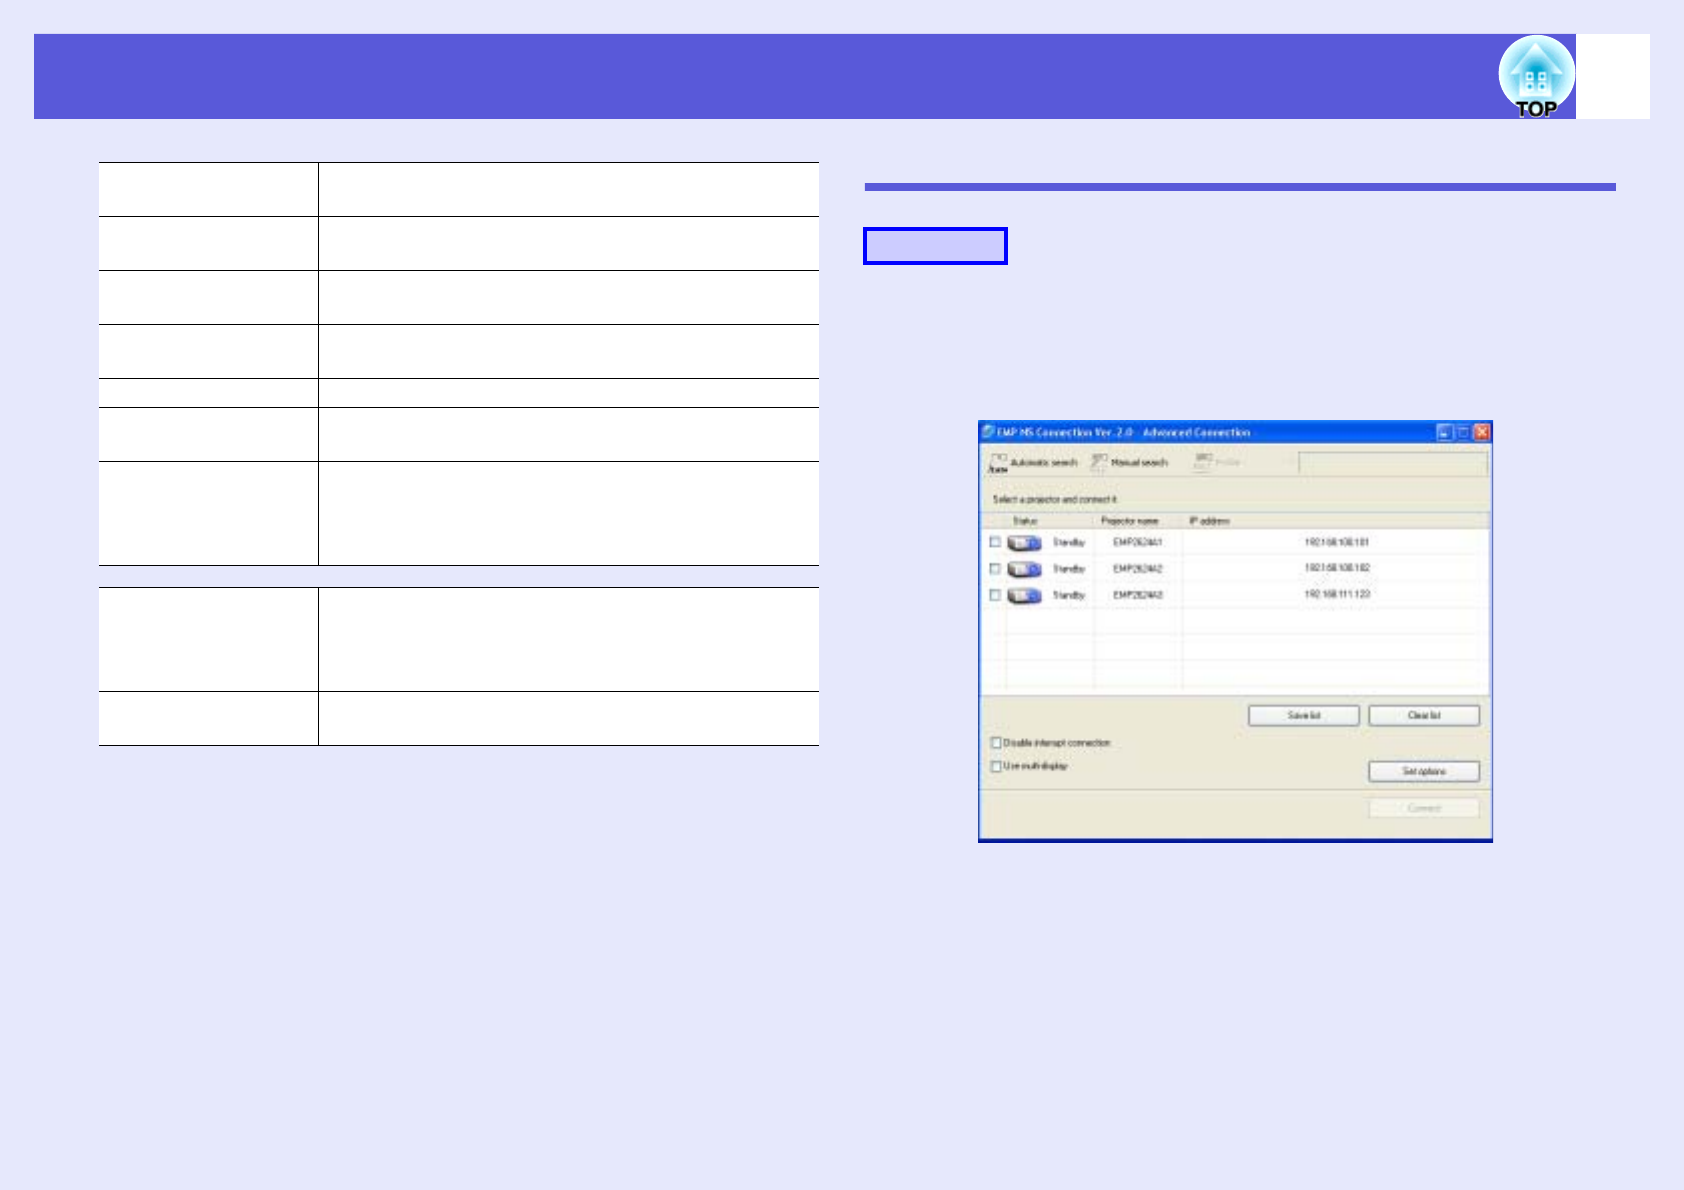Viewport: 1684px width, 1190px height.
Task: Click the Save list button
Action: pyautogui.click(x=1304, y=716)
